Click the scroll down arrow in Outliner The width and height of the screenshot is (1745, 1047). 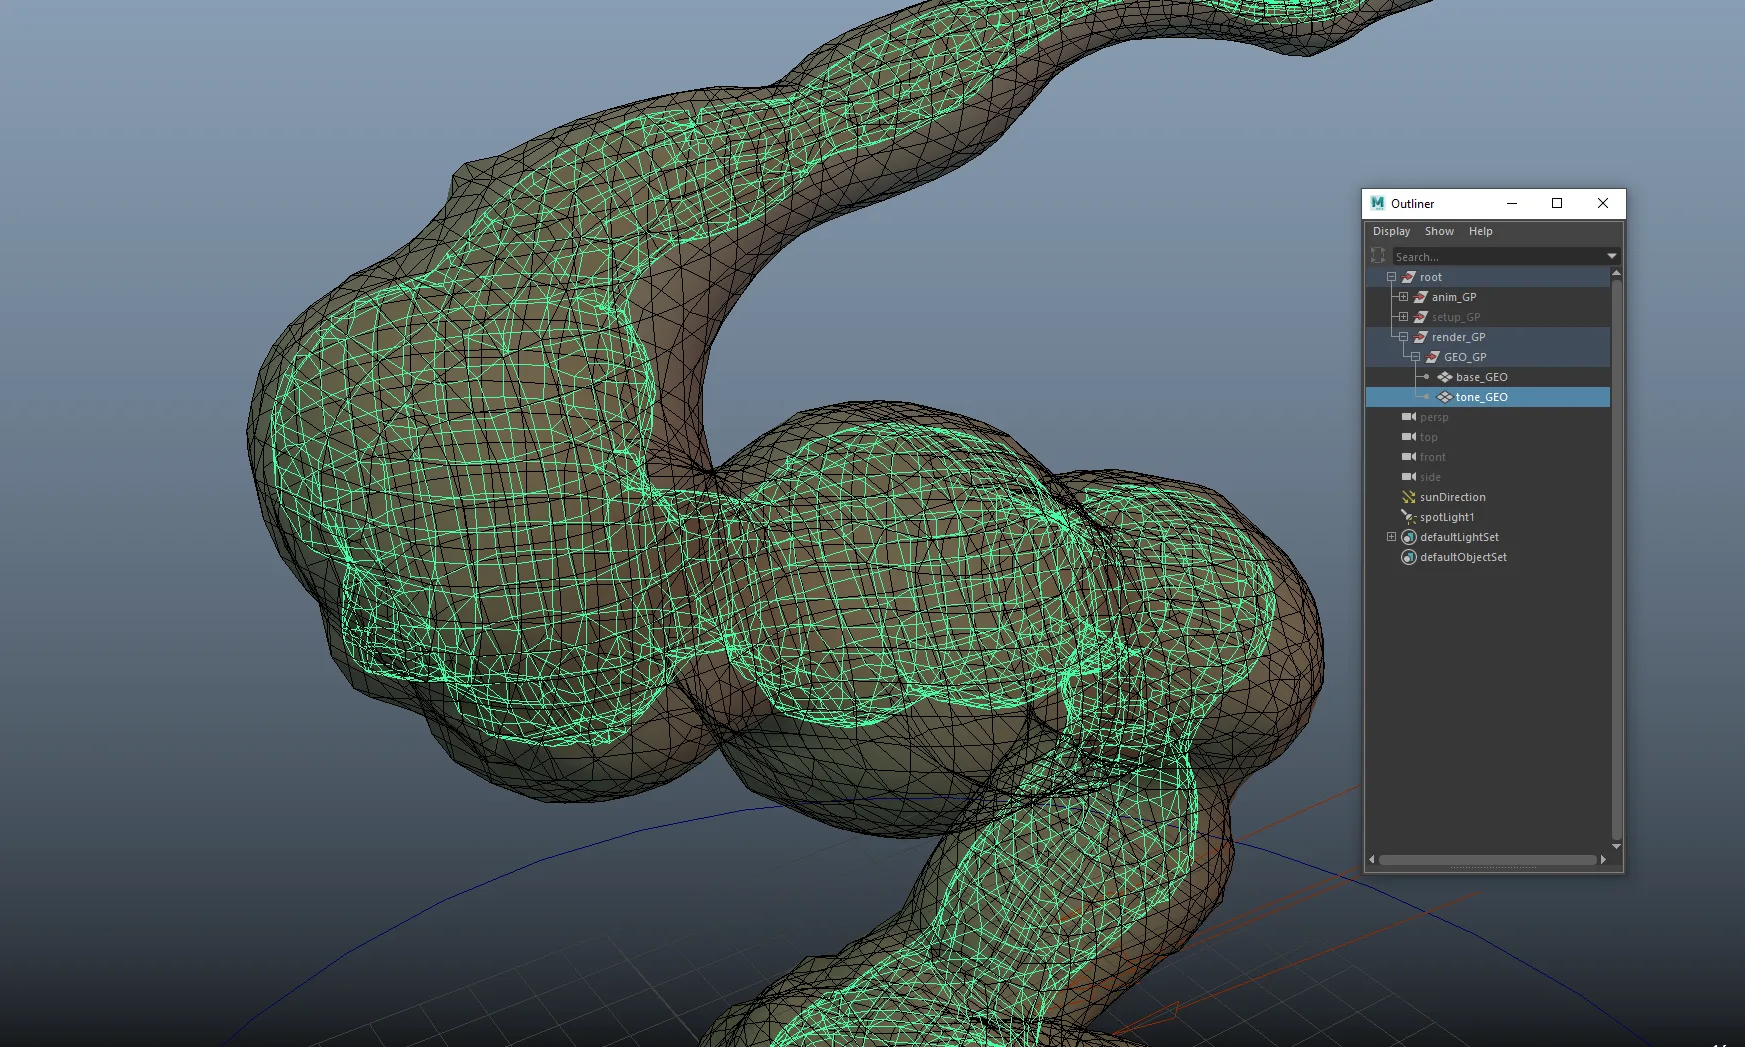[1616, 847]
